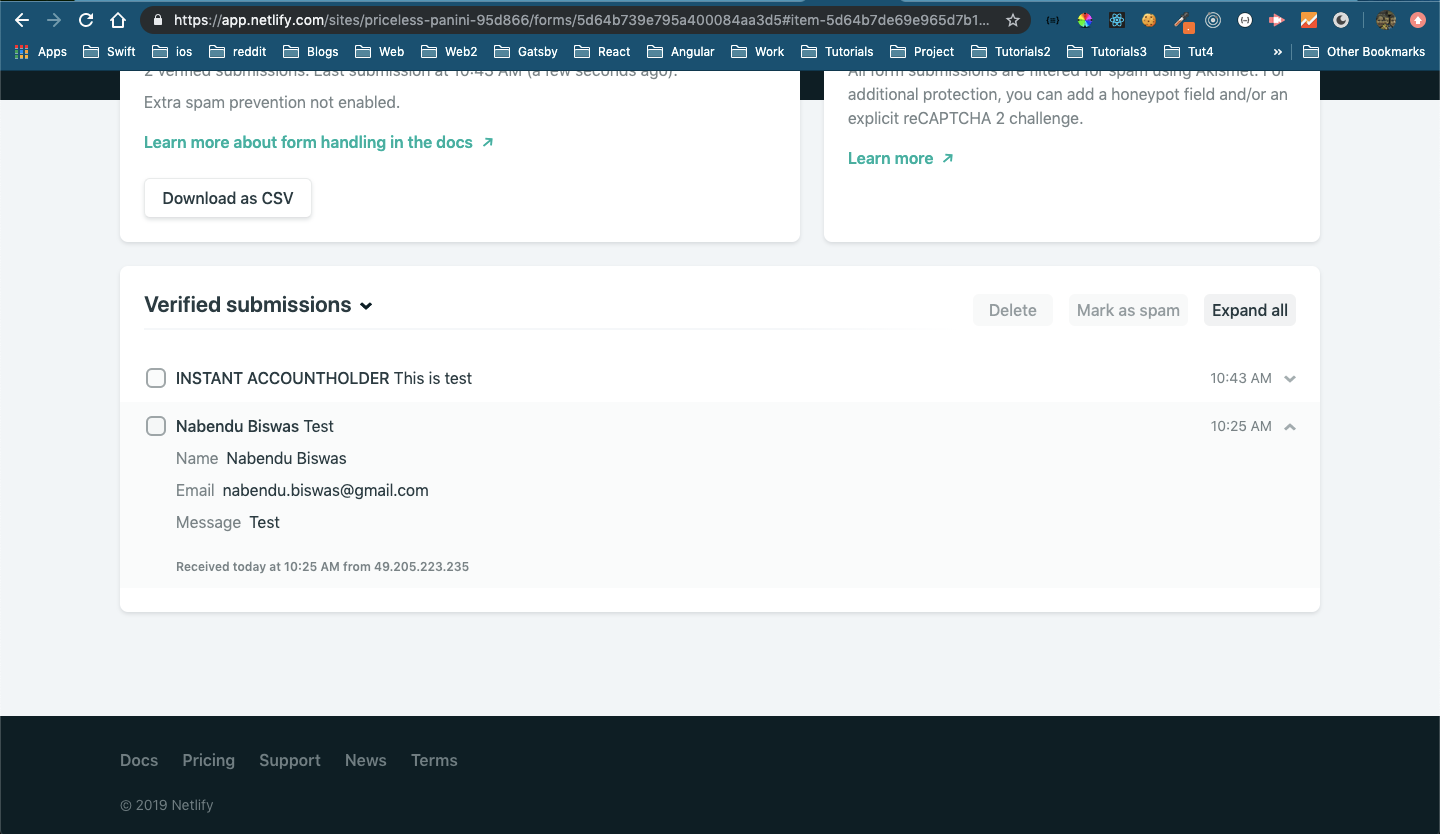
Task: Download submissions as CSV
Action: (x=228, y=198)
